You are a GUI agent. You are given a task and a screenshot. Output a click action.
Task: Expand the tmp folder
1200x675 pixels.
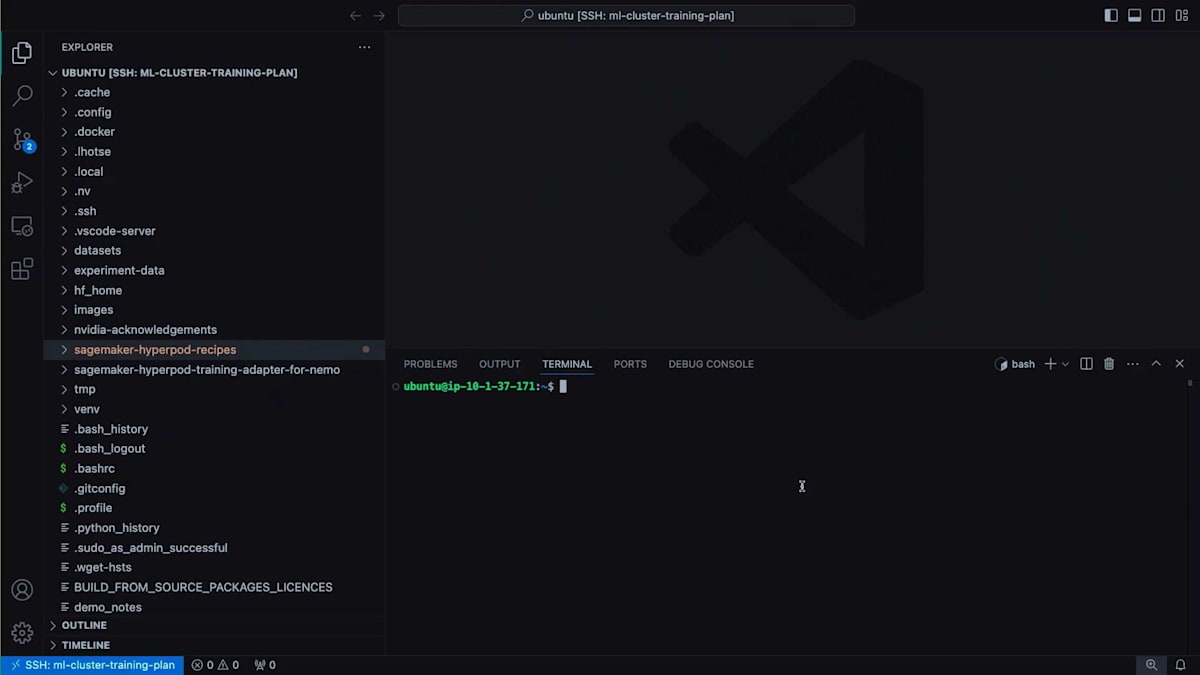(x=214, y=389)
